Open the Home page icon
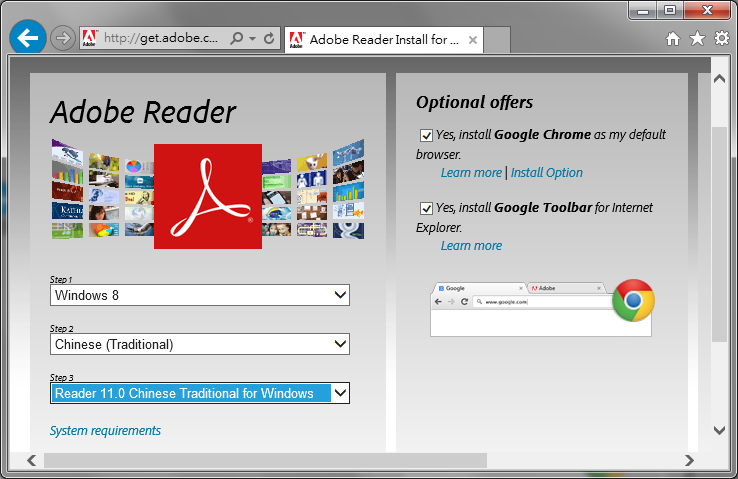 pos(673,39)
